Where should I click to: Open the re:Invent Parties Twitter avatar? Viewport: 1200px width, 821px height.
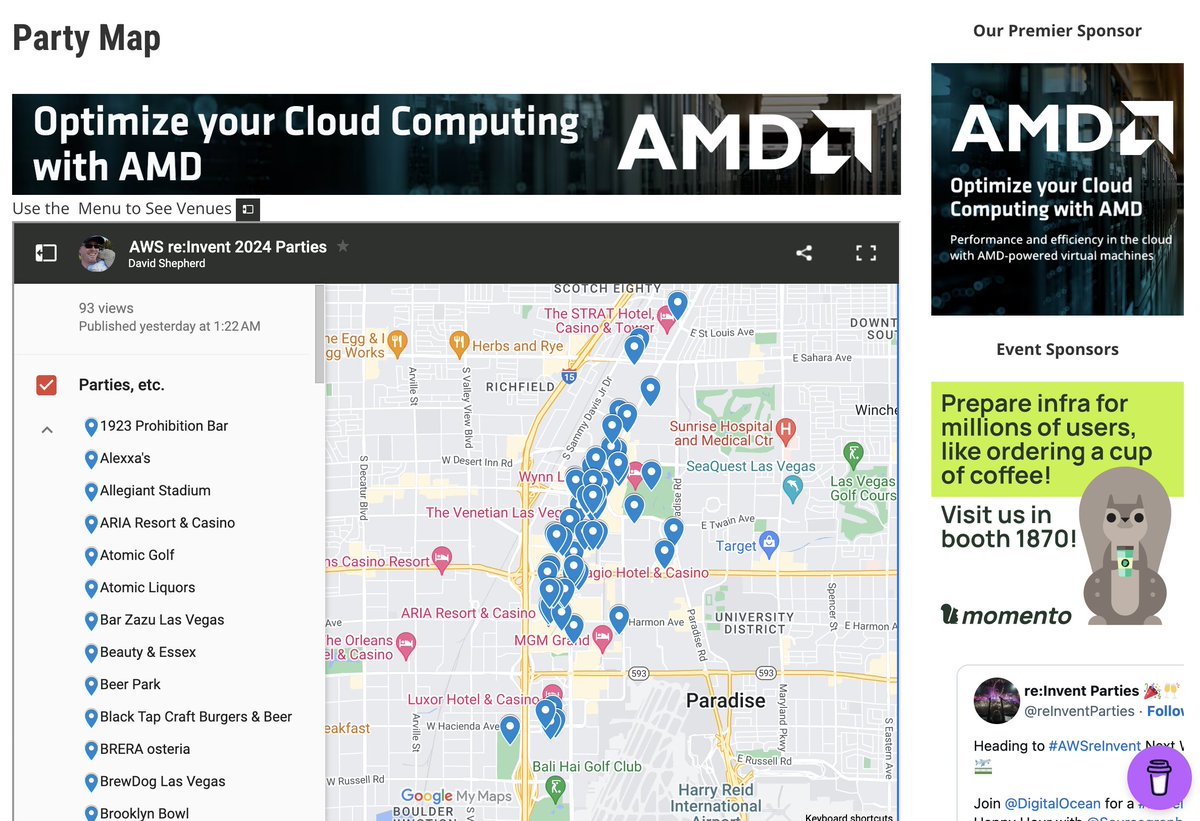tap(996, 700)
